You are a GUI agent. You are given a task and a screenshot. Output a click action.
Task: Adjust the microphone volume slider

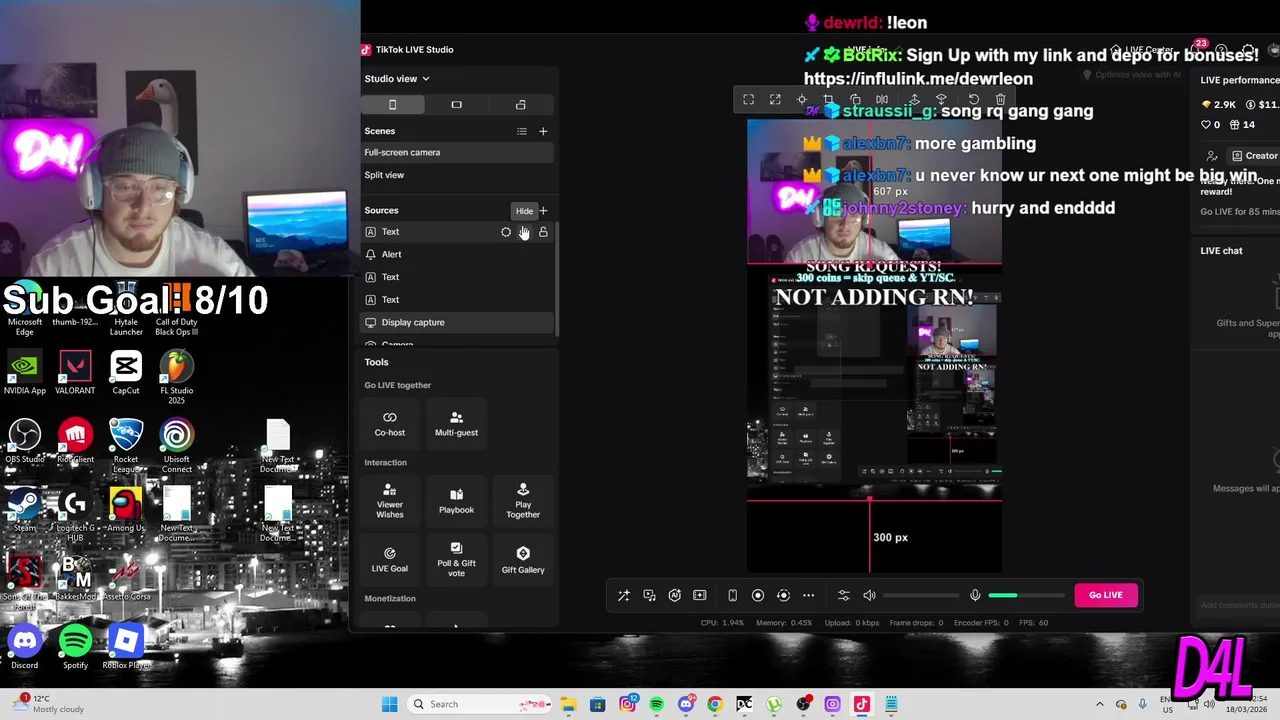click(1027, 596)
